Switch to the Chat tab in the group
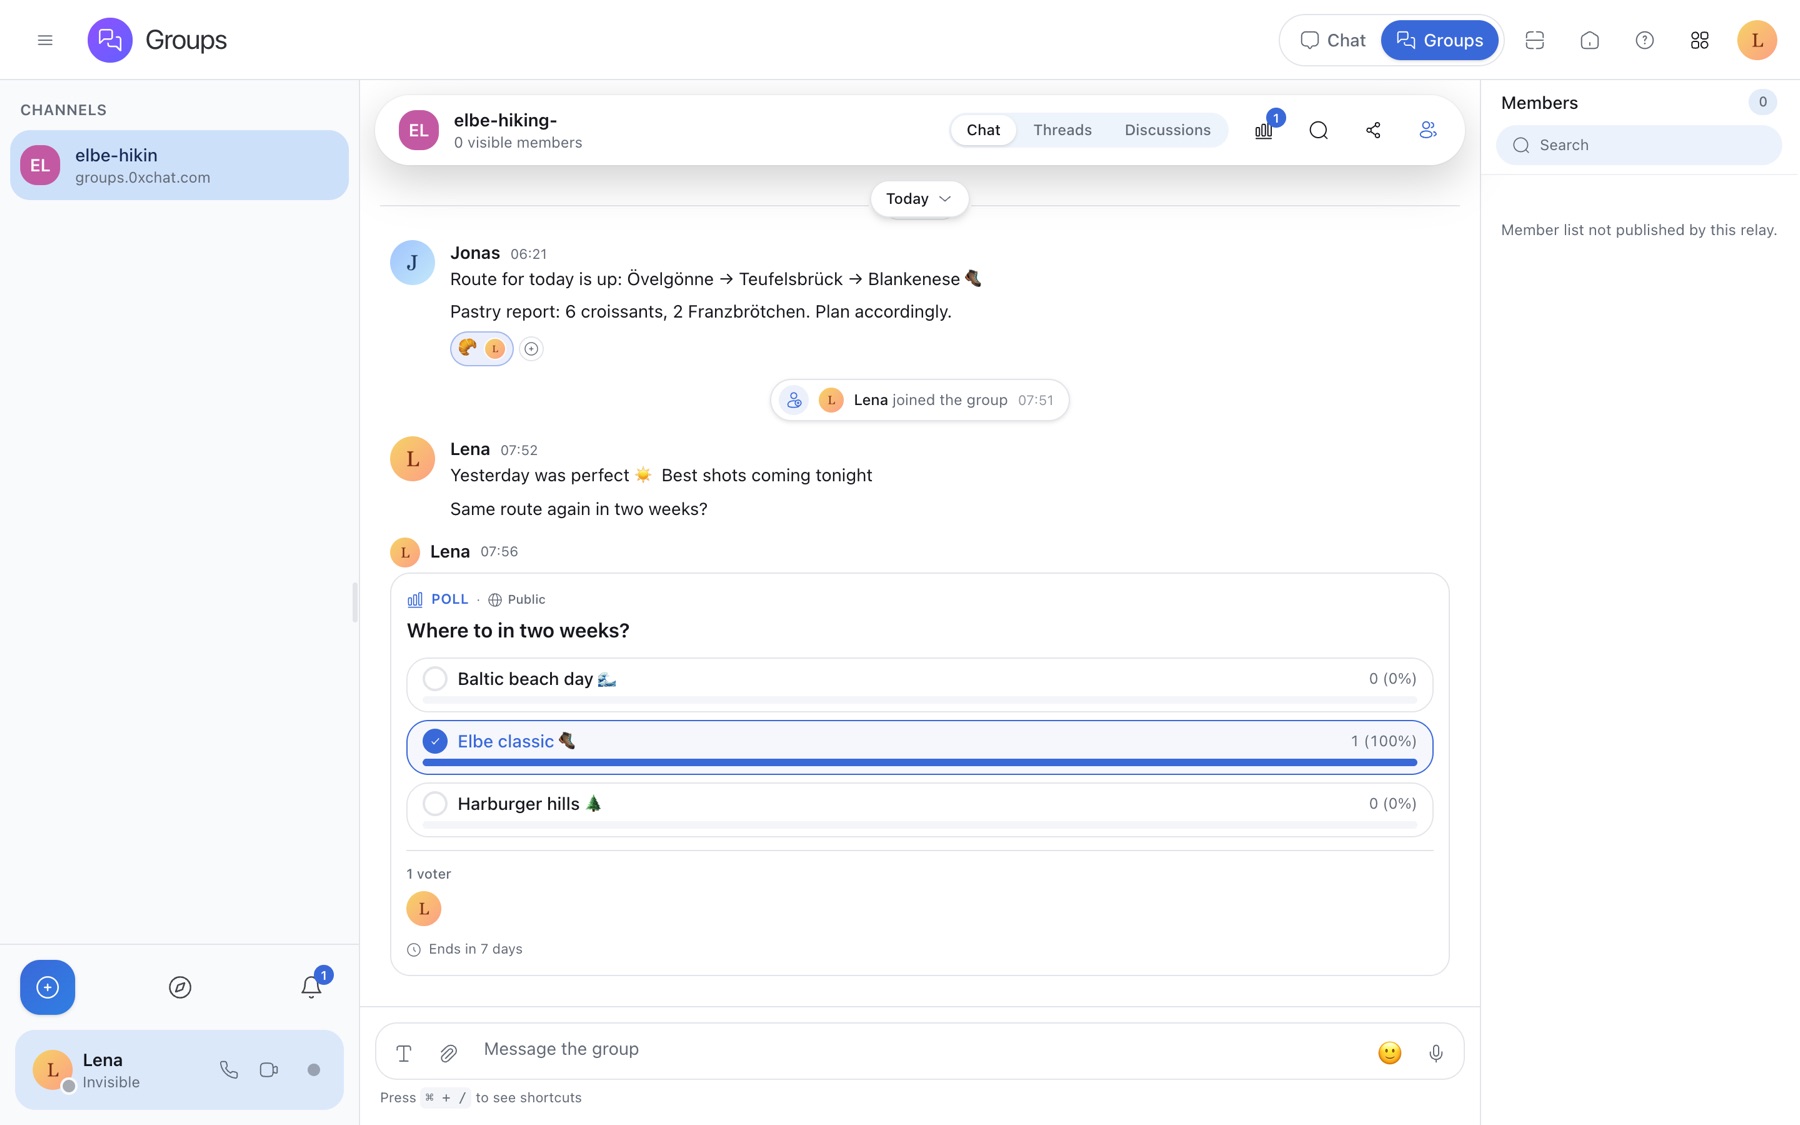The width and height of the screenshot is (1800, 1125). [x=983, y=130]
